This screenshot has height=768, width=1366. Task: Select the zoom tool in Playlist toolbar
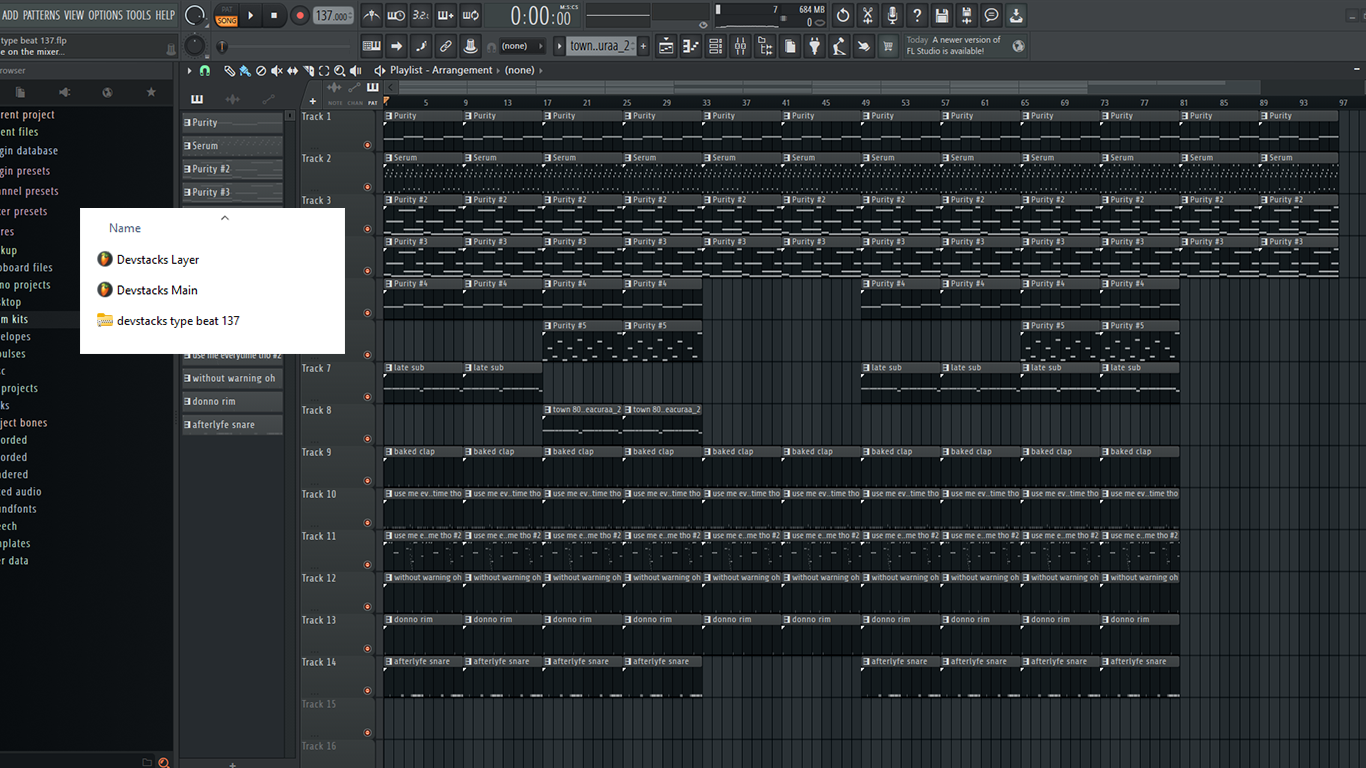point(340,70)
